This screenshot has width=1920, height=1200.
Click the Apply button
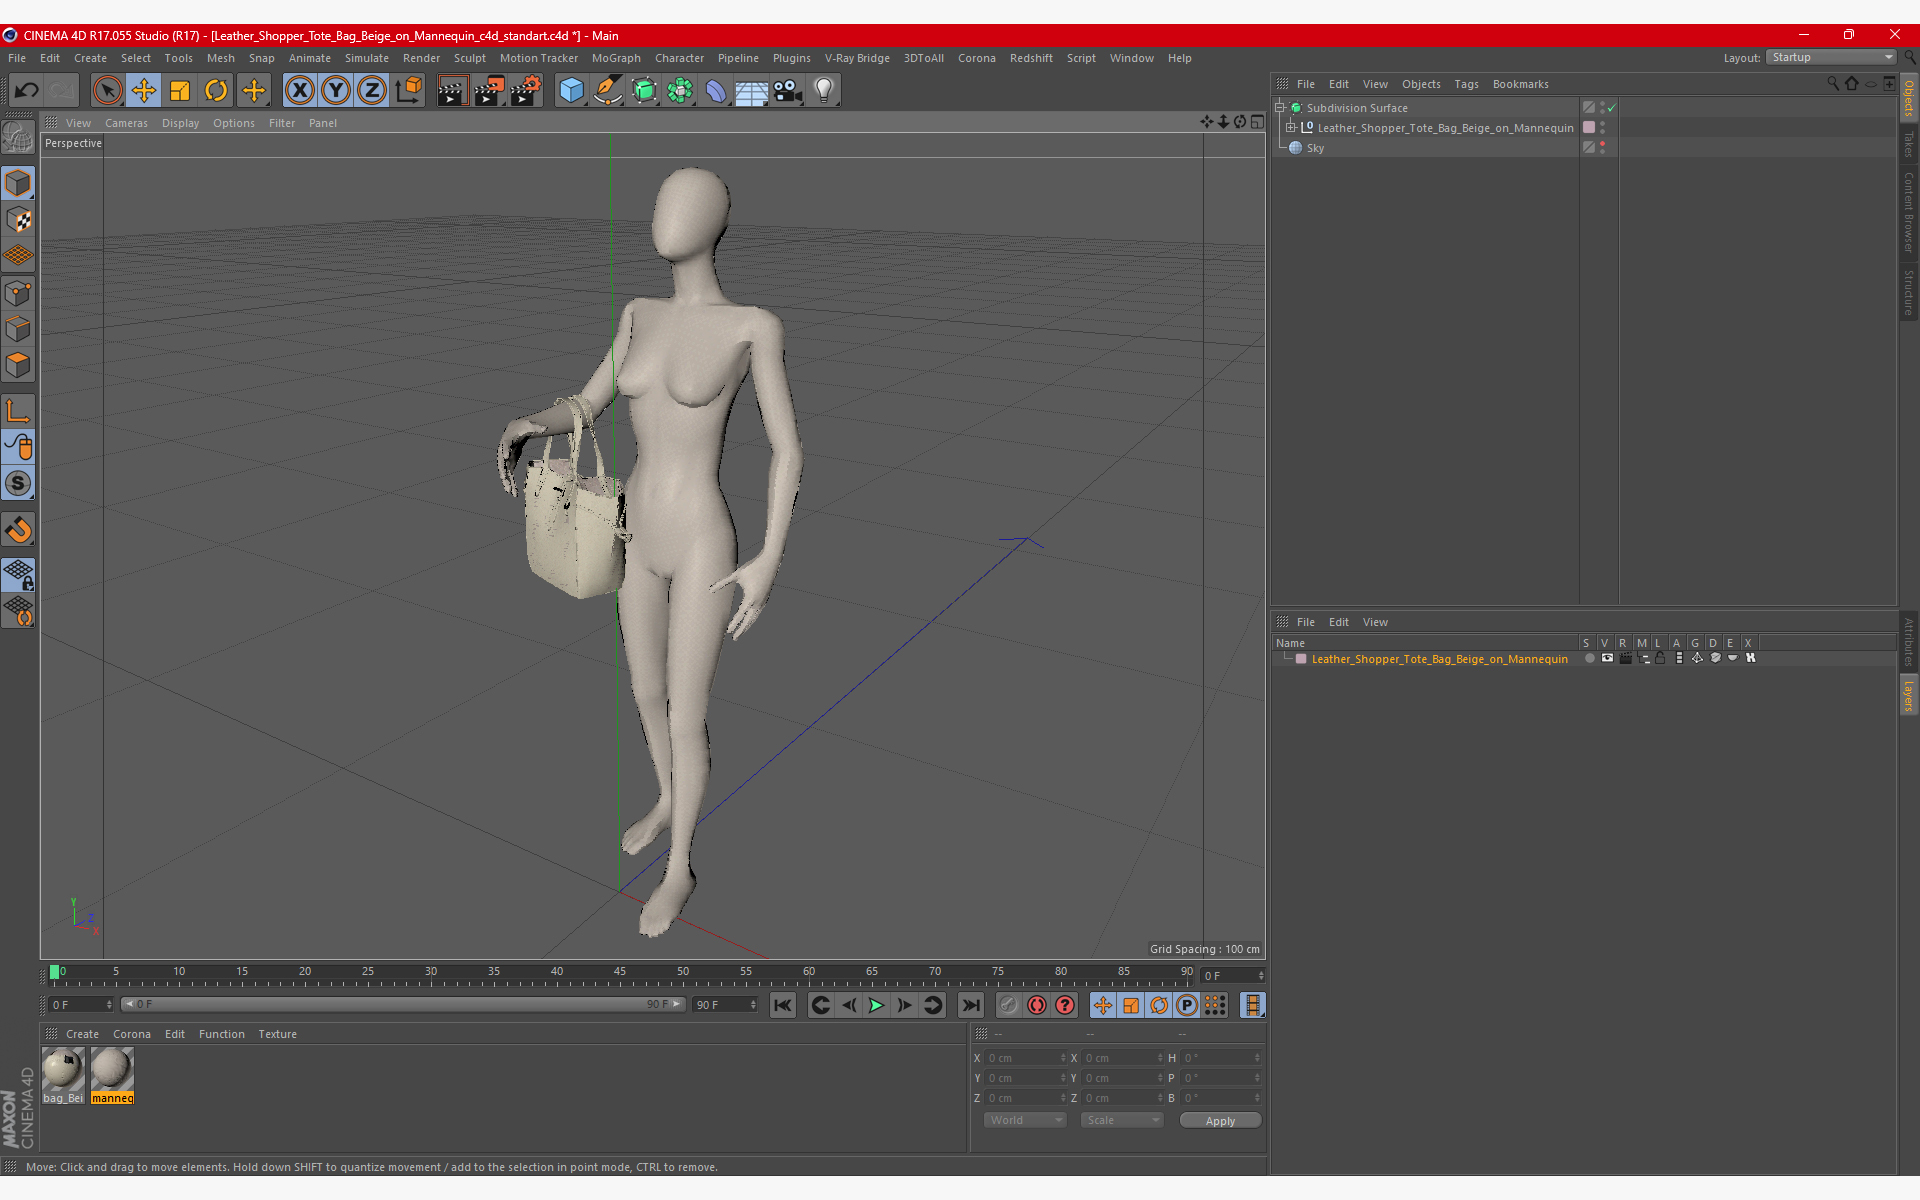click(1220, 1121)
